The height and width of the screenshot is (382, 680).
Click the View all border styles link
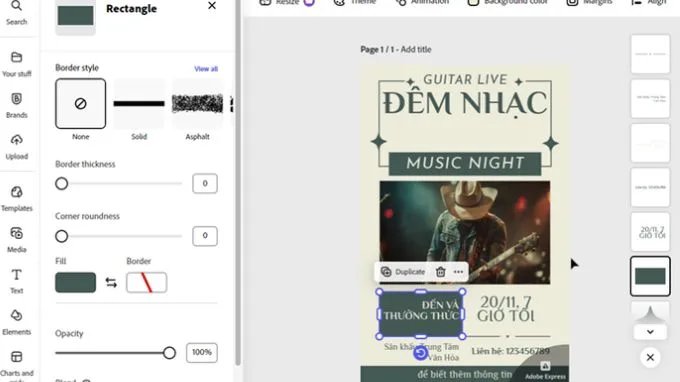tap(206, 69)
